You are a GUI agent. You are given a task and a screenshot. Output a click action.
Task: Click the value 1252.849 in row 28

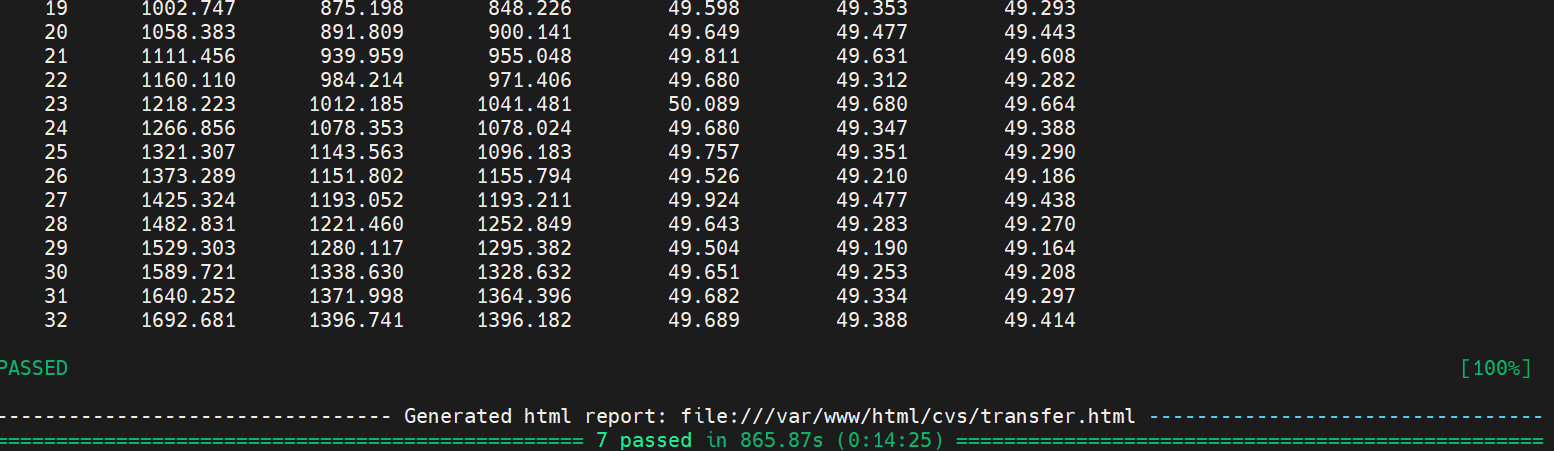pos(524,224)
